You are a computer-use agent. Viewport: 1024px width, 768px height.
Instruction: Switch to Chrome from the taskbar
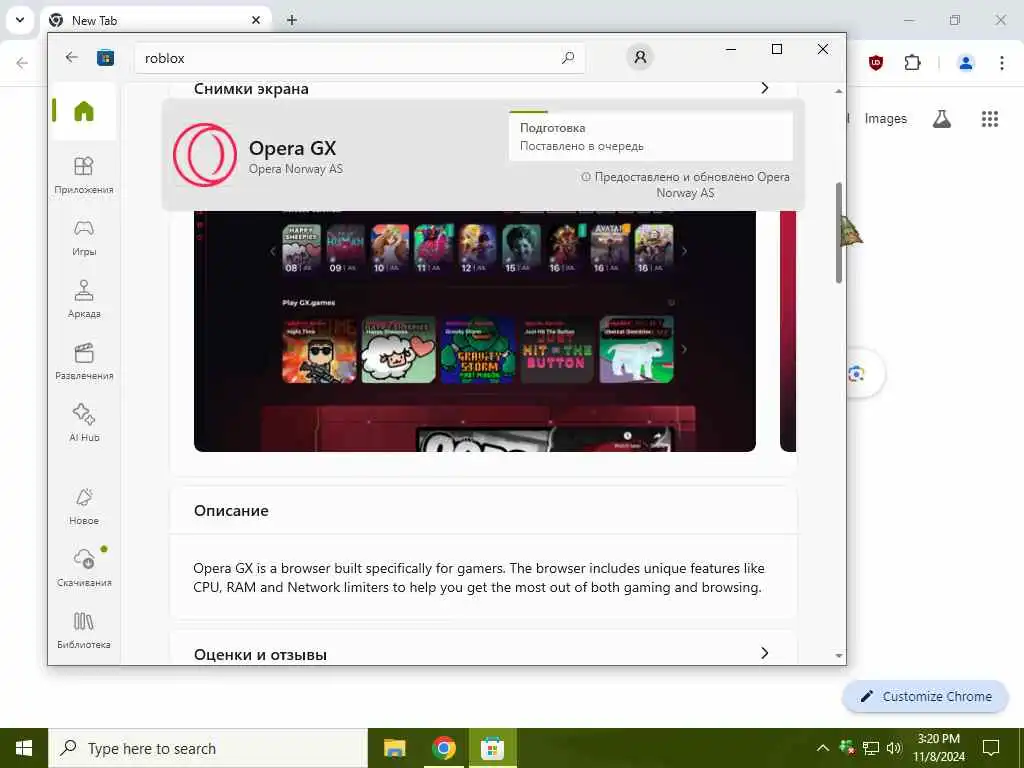tap(443, 748)
